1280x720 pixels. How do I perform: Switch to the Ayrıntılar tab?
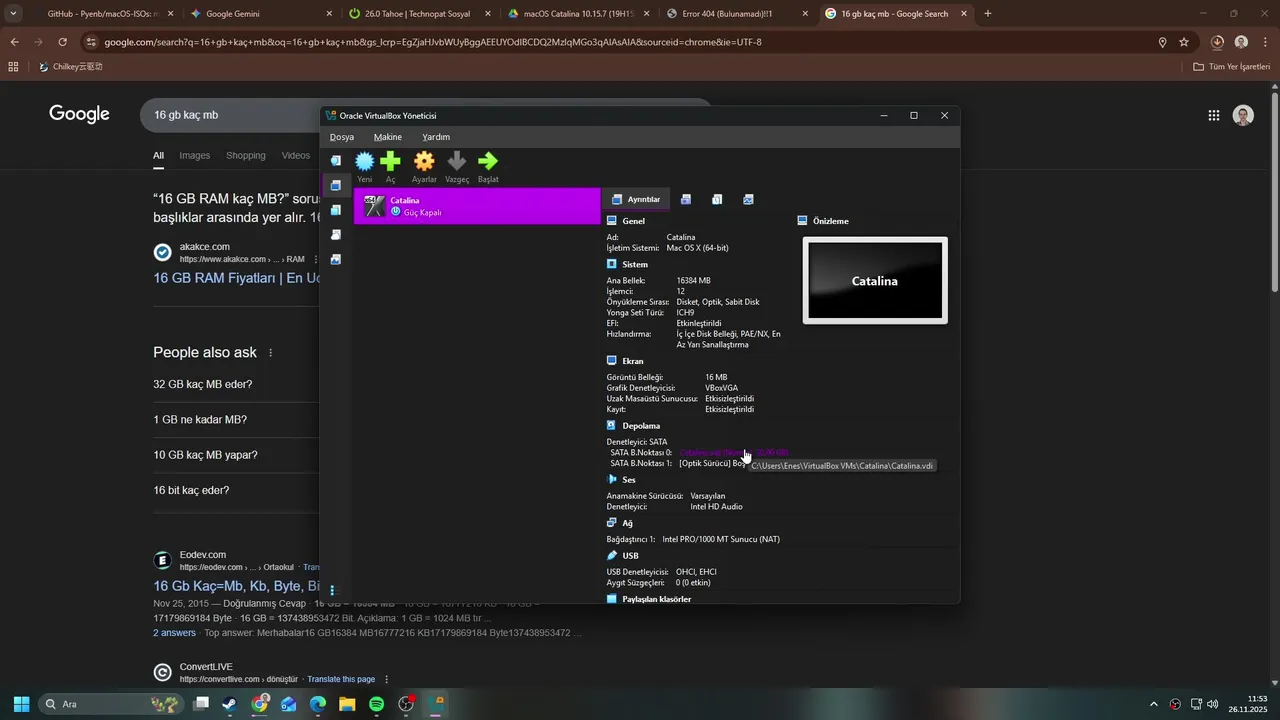click(x=636, y=199)
